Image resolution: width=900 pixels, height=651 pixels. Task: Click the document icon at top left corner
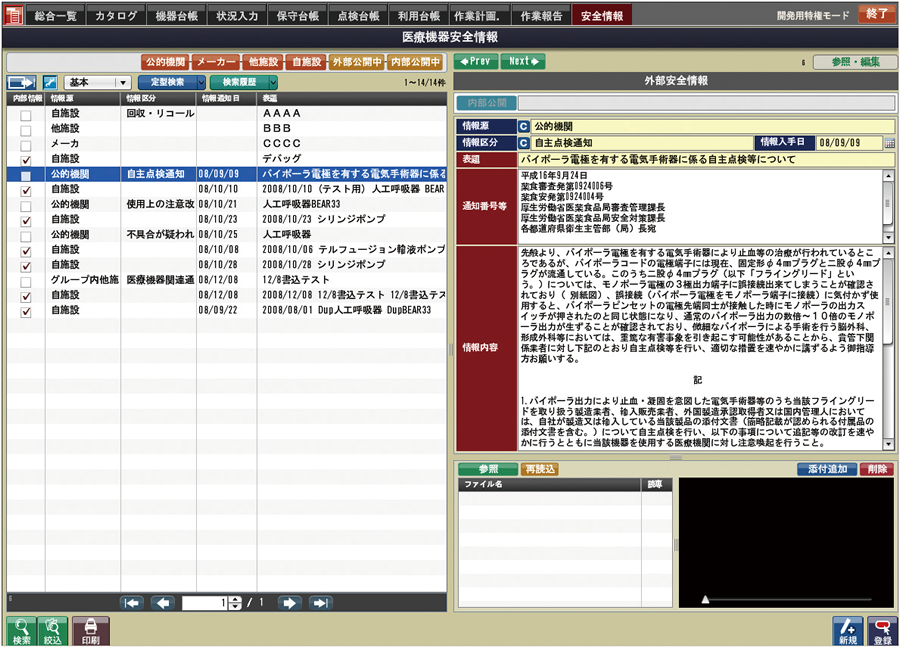tap(12, 14)
